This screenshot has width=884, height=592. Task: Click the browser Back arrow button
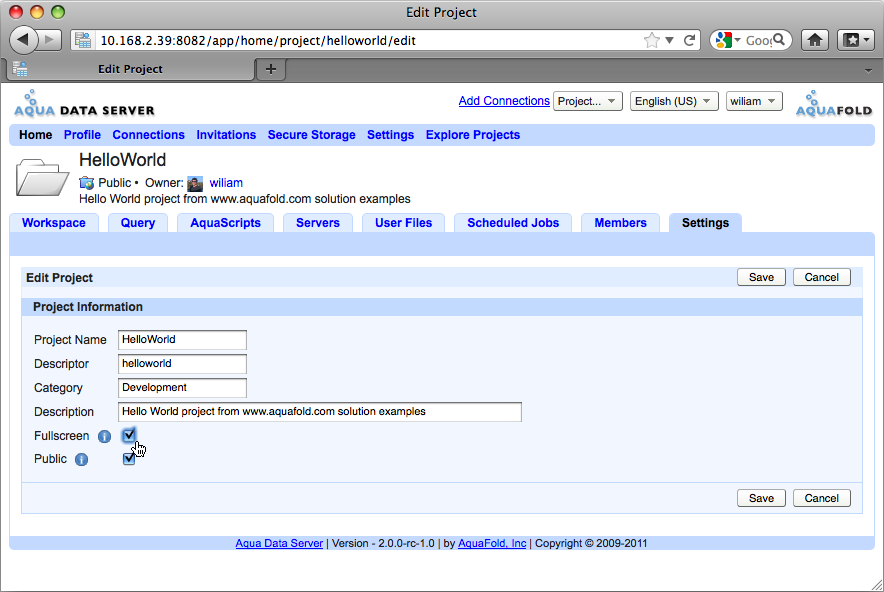pyautogui.click(x=23, y=40)
